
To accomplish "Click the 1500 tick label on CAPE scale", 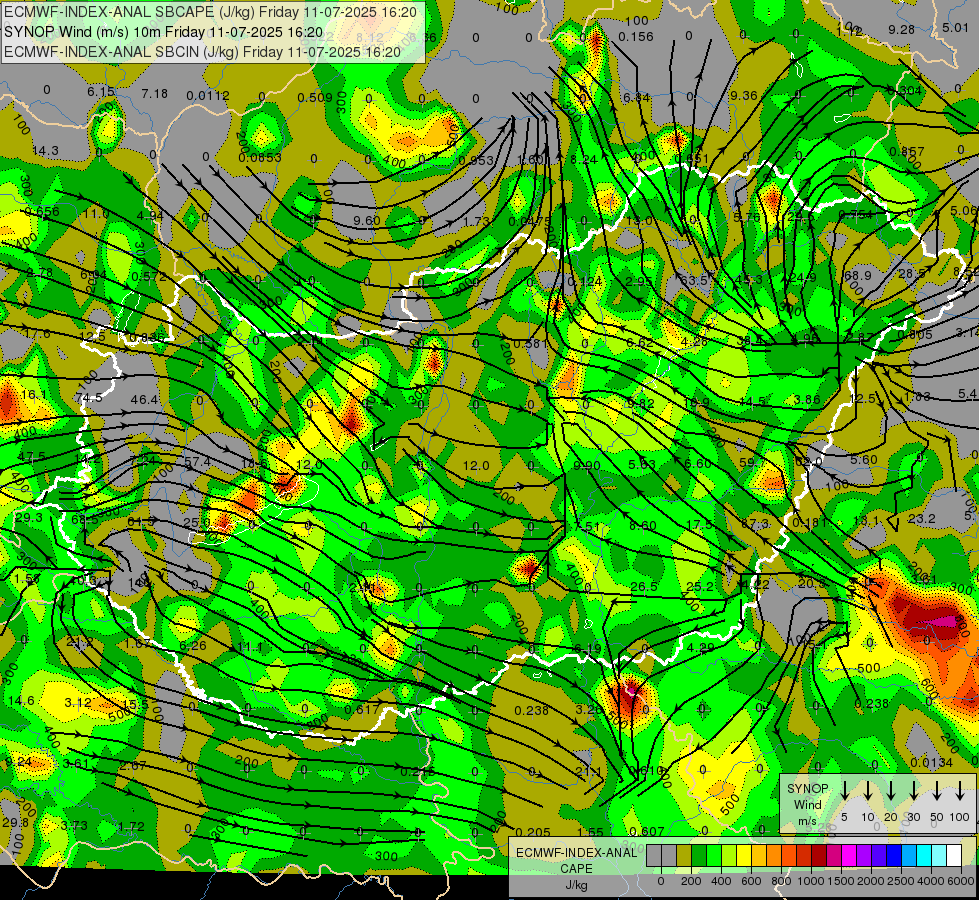I will [x=841, y=881].
